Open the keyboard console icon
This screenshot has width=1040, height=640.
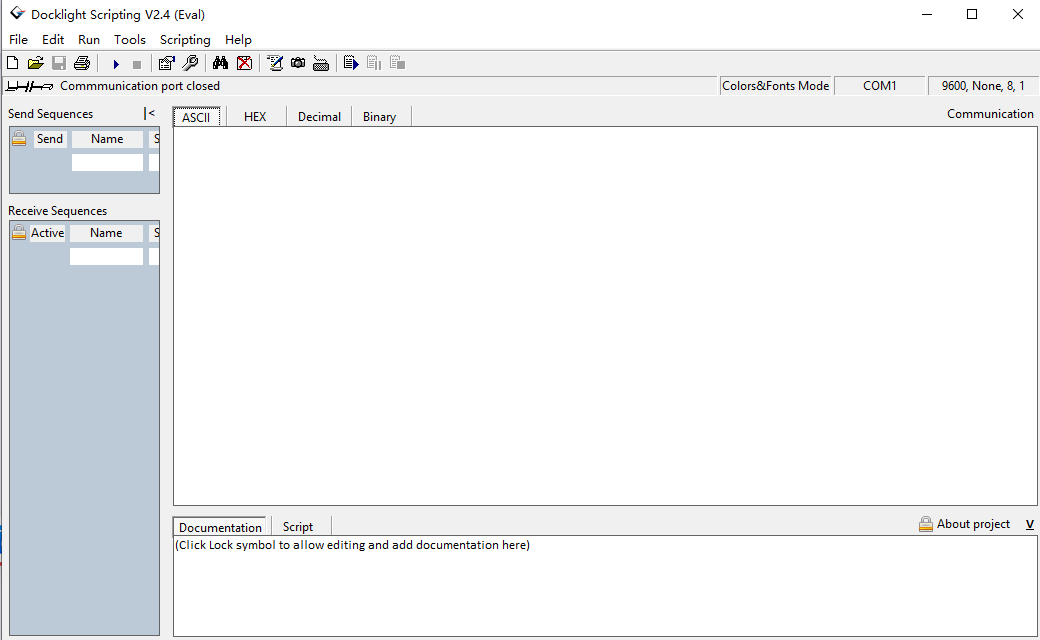321,64
